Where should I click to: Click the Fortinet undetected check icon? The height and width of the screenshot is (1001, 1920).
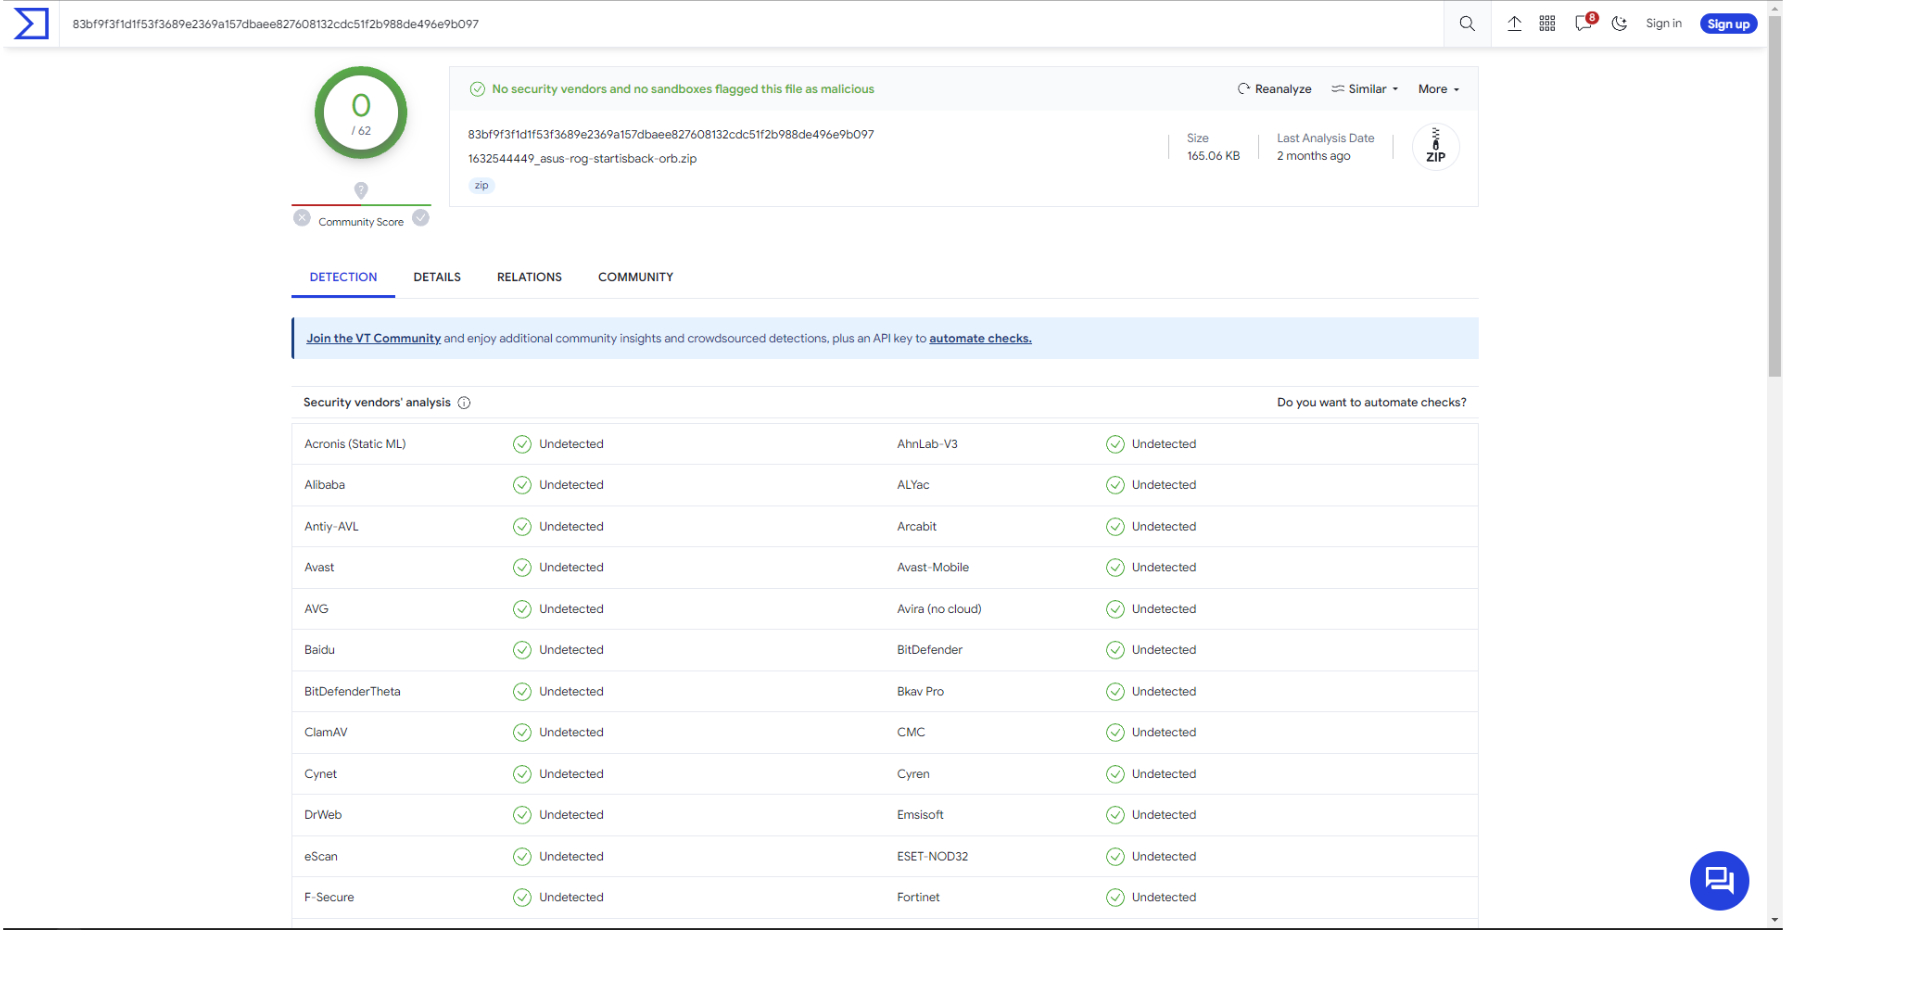(1115, 898)
